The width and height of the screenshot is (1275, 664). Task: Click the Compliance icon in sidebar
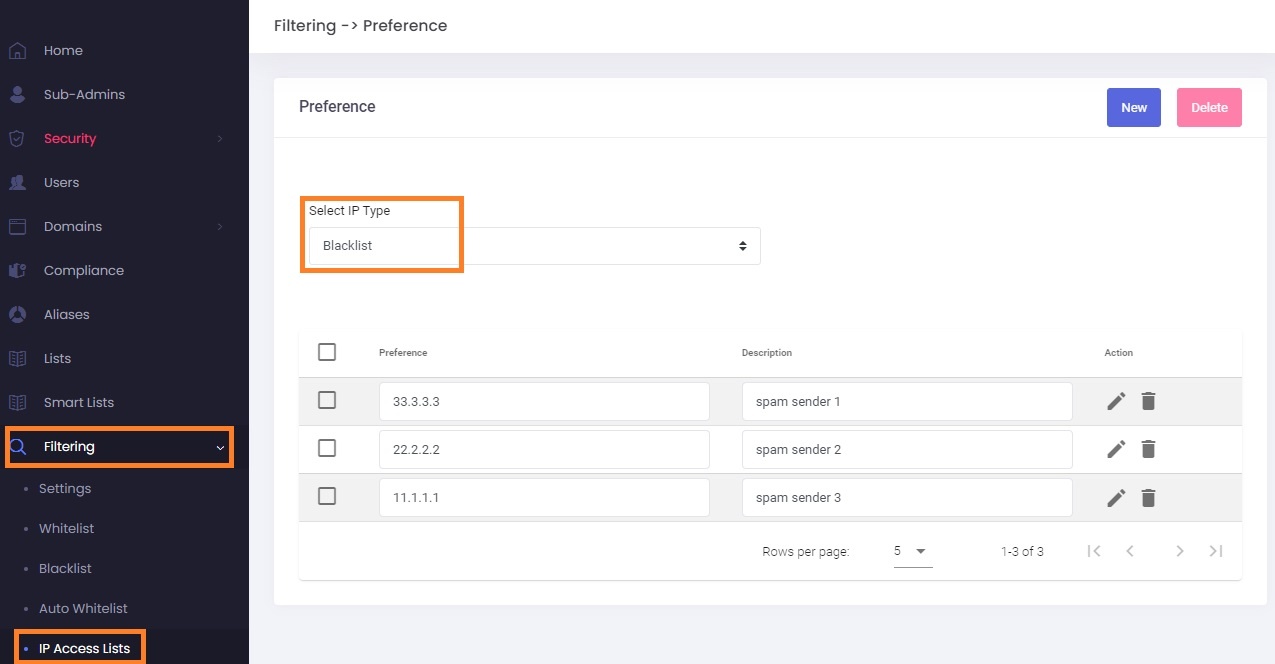pos(17,271)
